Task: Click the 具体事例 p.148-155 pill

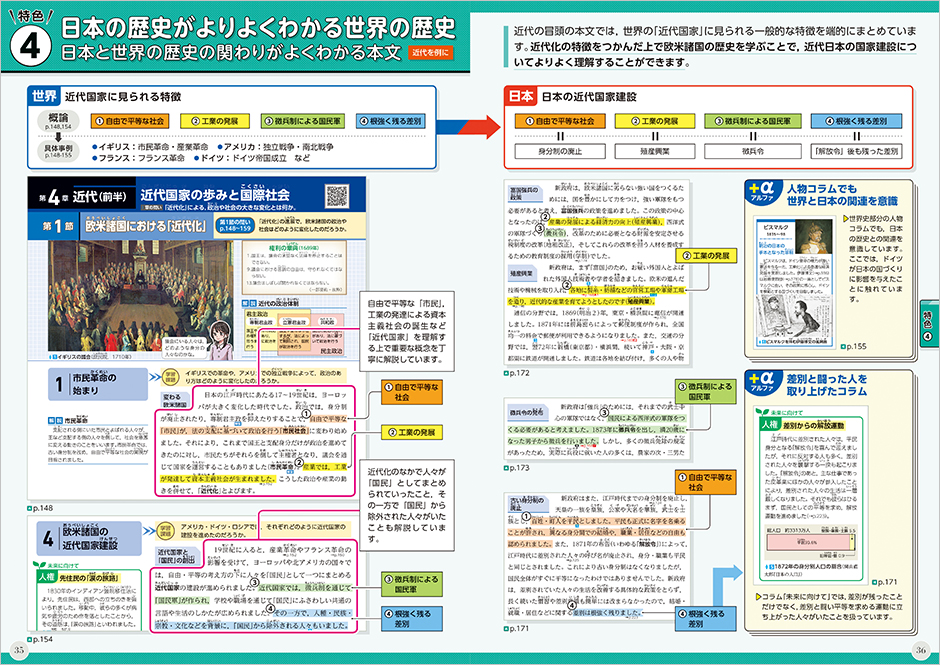Action: [58, 151]
